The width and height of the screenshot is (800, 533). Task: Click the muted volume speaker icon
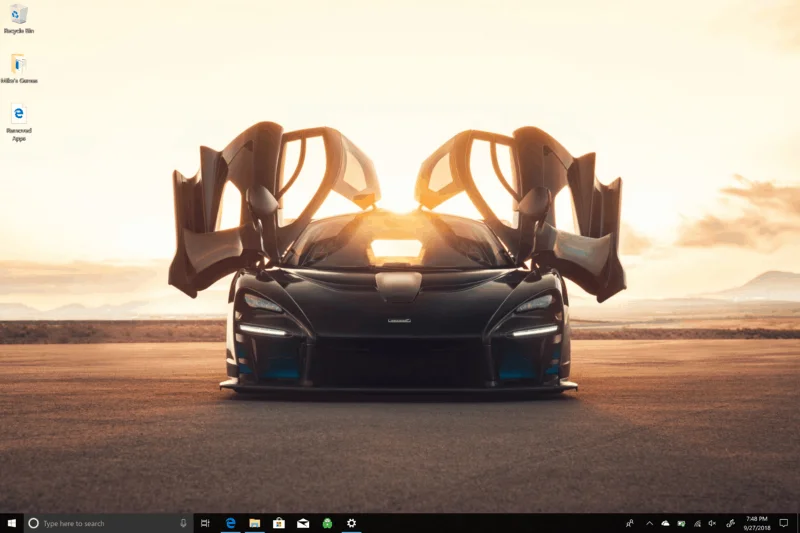click(x=713, y=523)
